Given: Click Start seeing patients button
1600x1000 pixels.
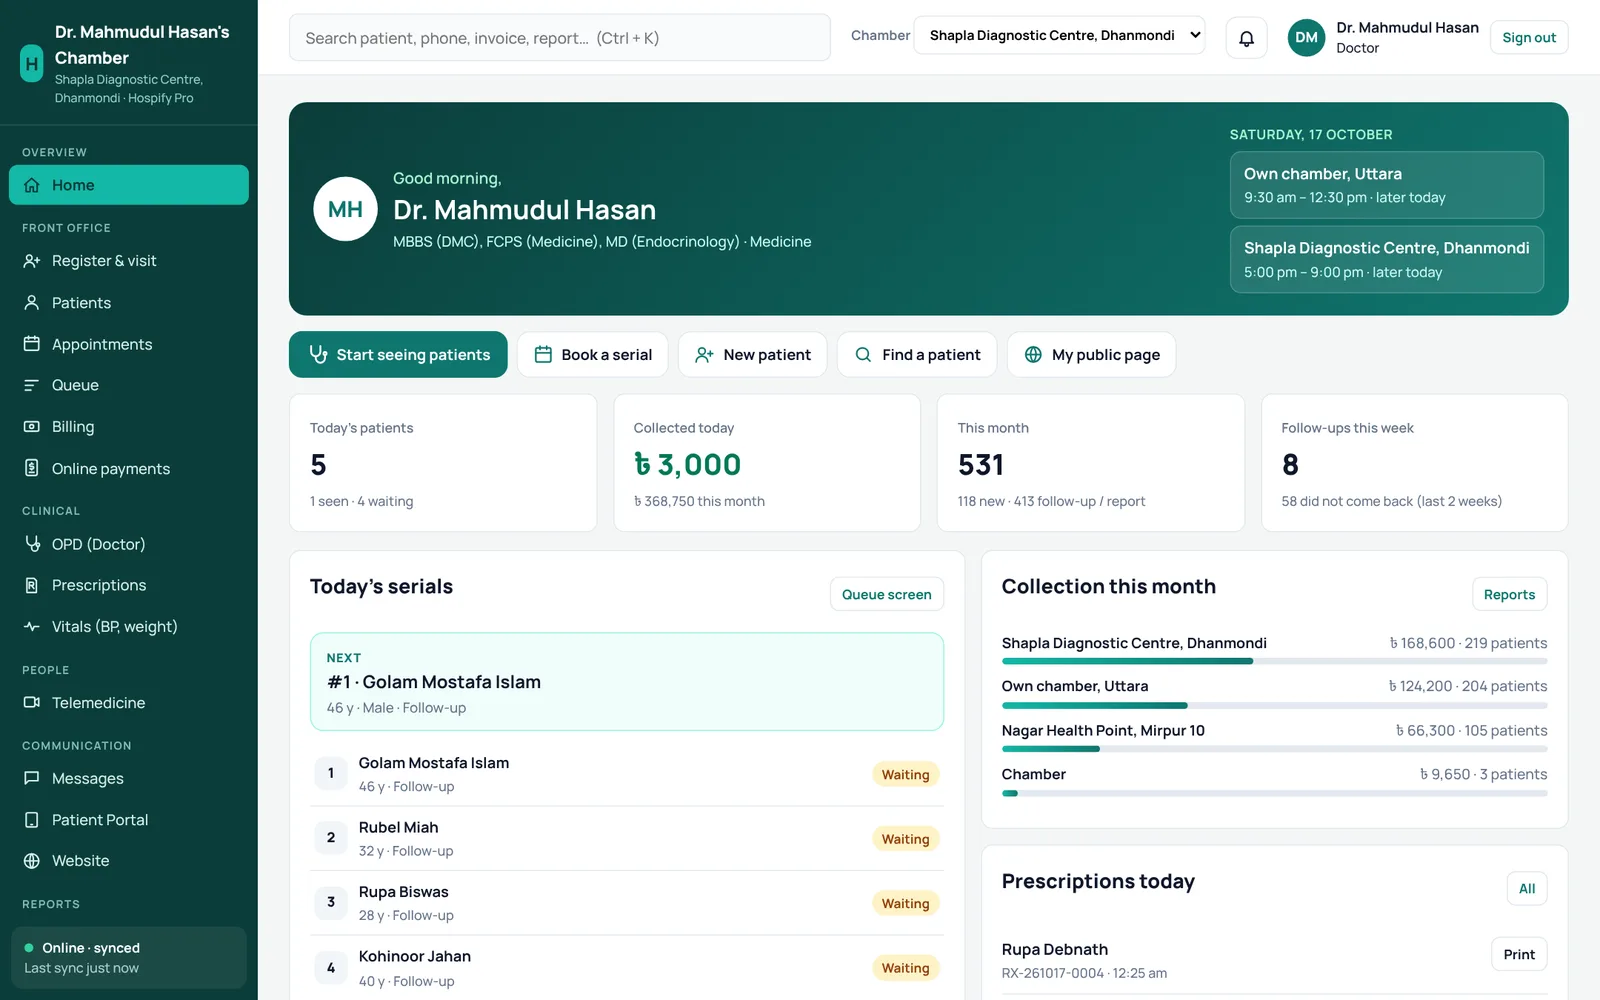Looking at the screenshot, I should point(398,355).
